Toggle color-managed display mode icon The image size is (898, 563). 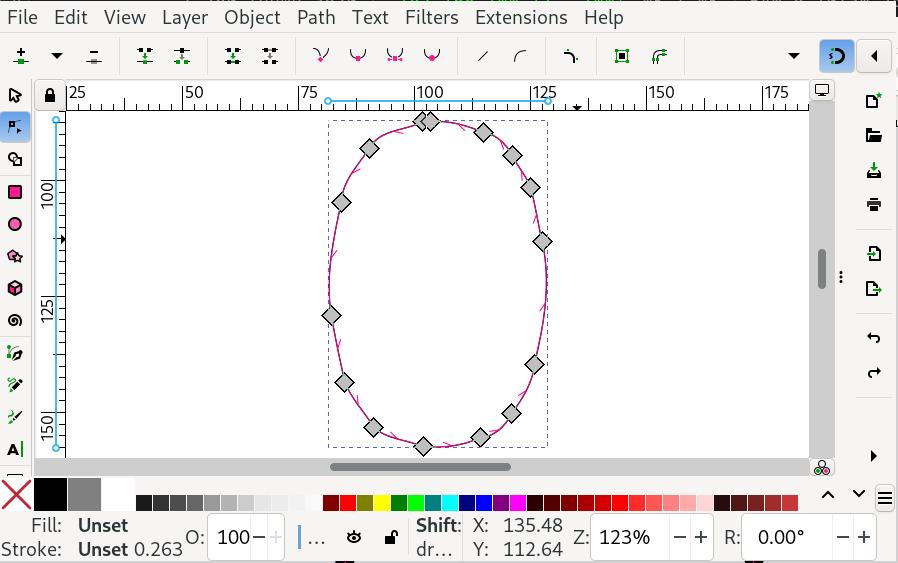pos(822,468)
